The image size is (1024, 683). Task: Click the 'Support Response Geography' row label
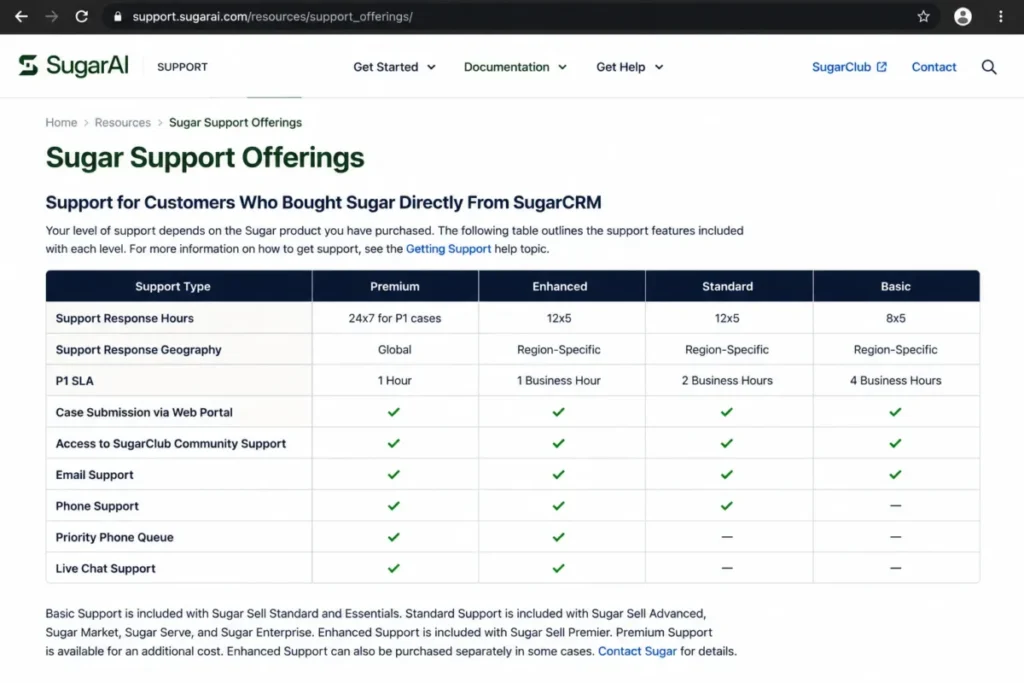[x=138, y=349]
